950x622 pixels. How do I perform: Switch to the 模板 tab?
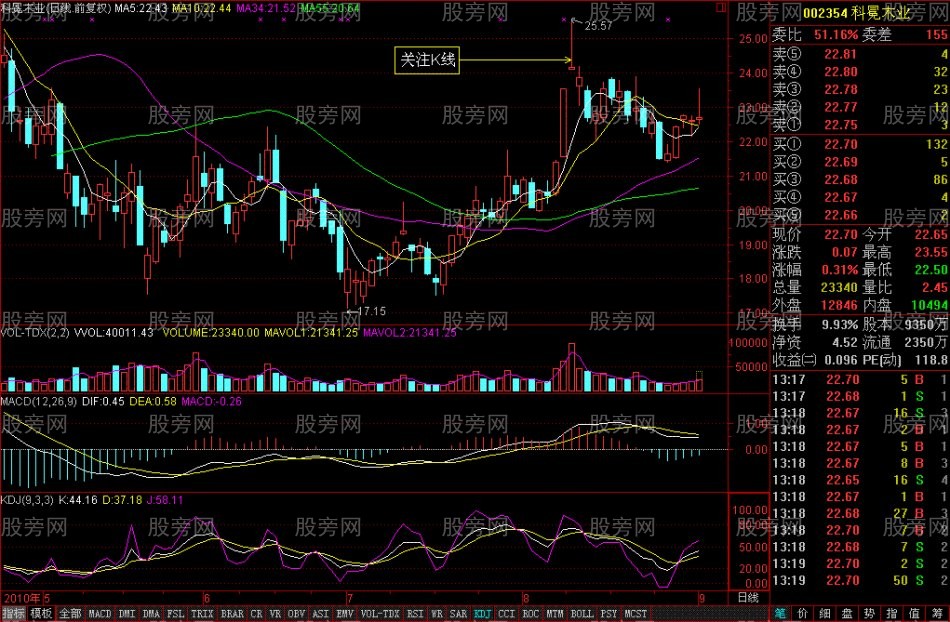click(x=41, y=614)
